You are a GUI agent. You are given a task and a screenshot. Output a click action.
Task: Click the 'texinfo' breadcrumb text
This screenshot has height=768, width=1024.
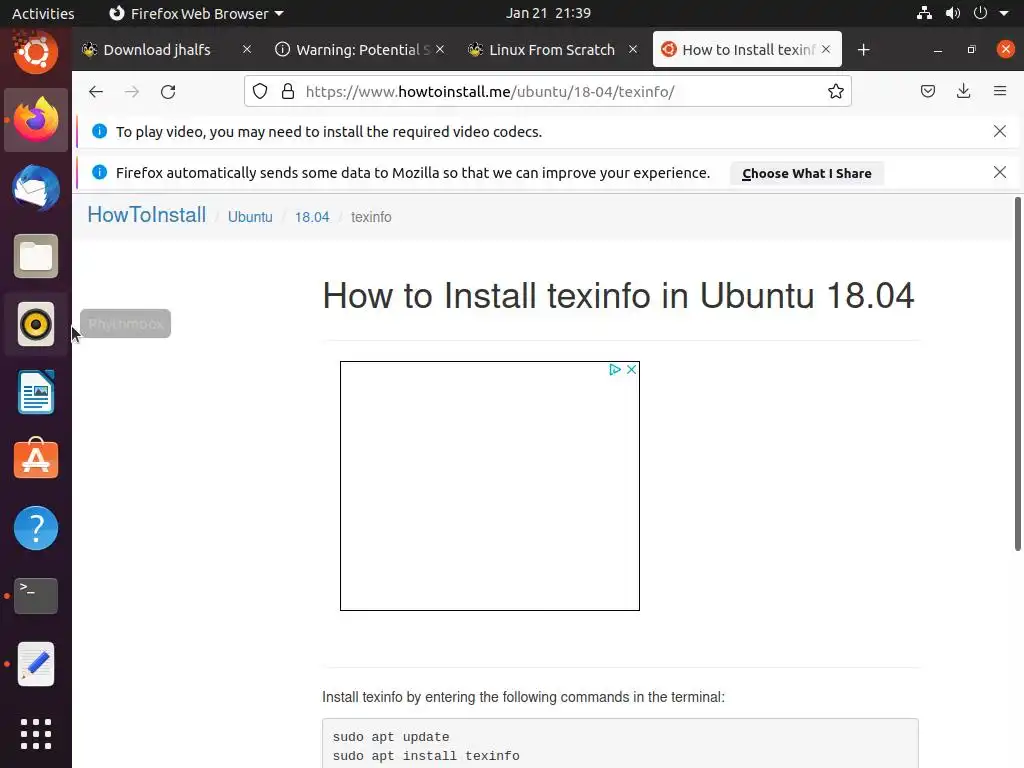371,217
